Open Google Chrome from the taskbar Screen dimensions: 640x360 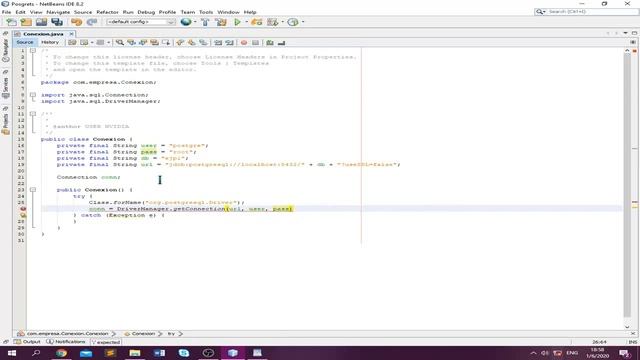pyautogui.click(x=61, y=353)
